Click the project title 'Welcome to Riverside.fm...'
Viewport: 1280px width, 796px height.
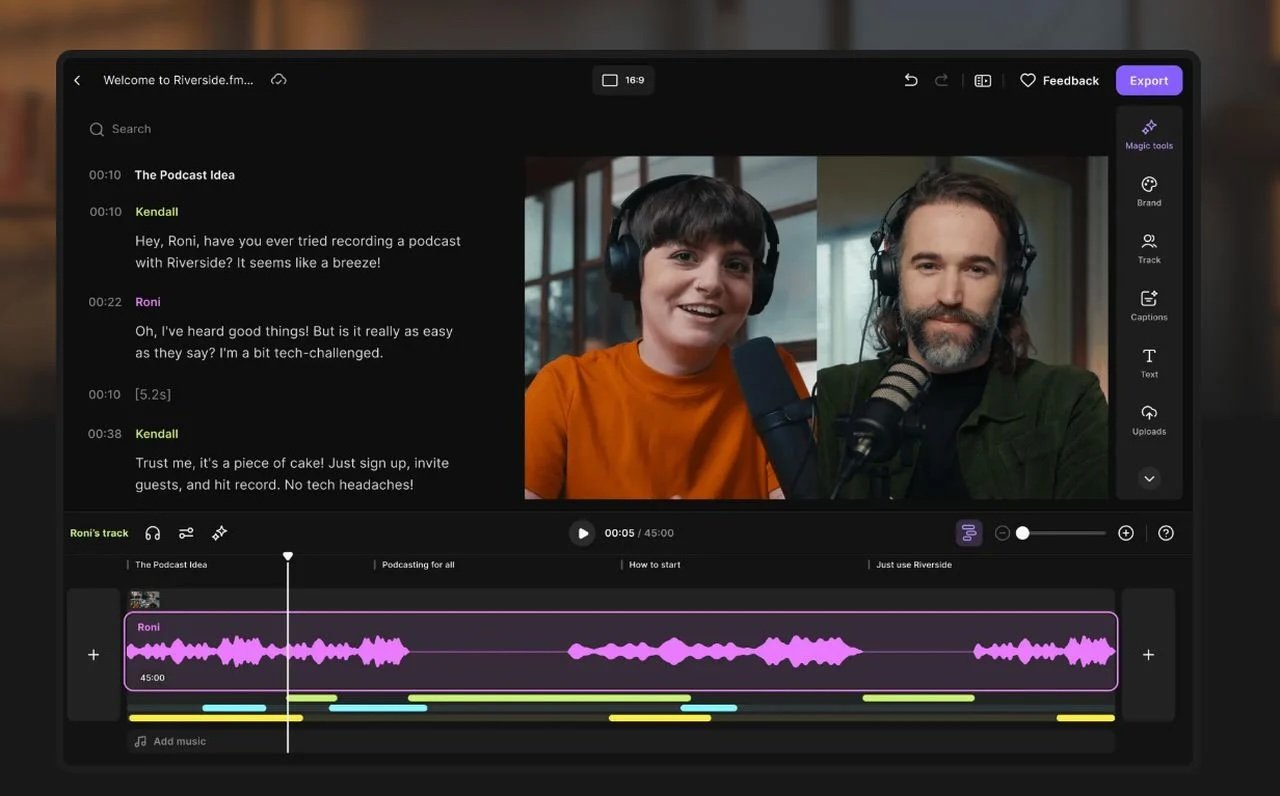click(178, 80)
